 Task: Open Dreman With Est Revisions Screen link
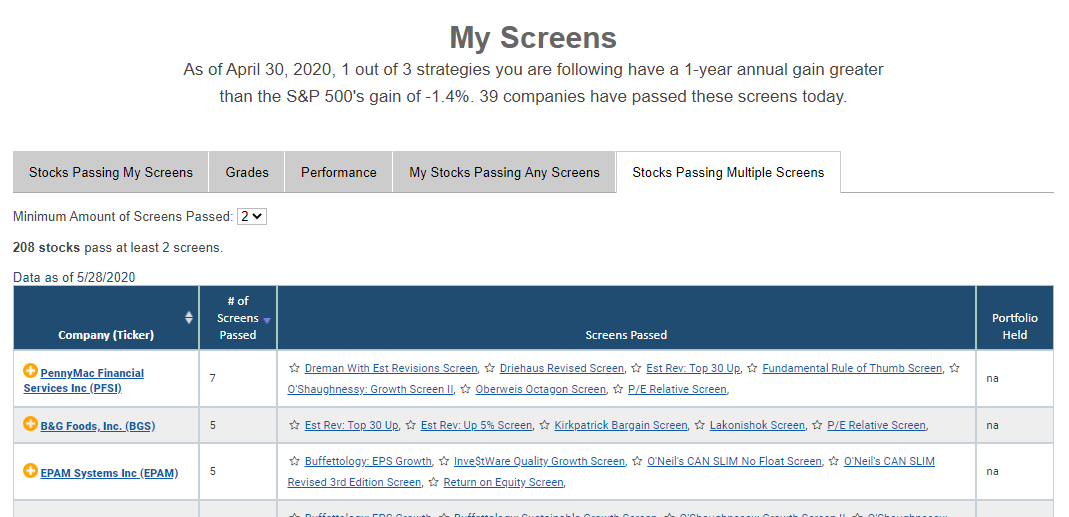(391, 368)
